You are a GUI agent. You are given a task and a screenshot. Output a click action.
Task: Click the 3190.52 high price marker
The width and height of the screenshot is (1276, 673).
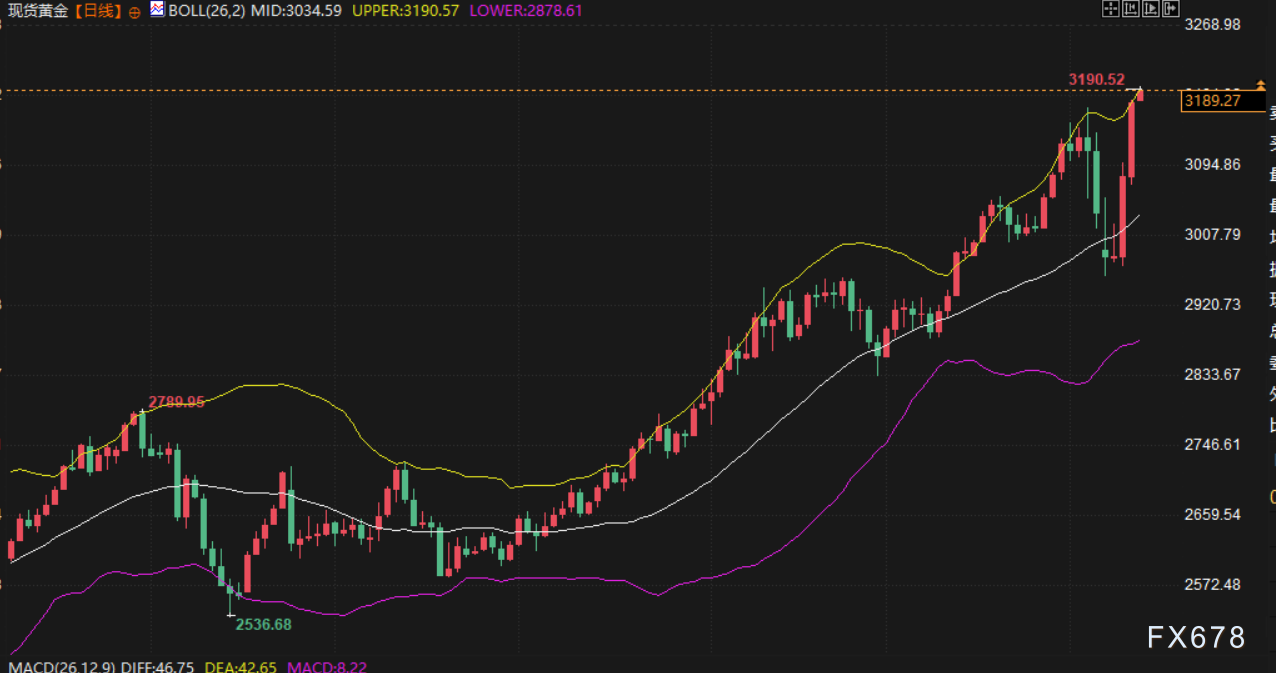coord(1096,79)
